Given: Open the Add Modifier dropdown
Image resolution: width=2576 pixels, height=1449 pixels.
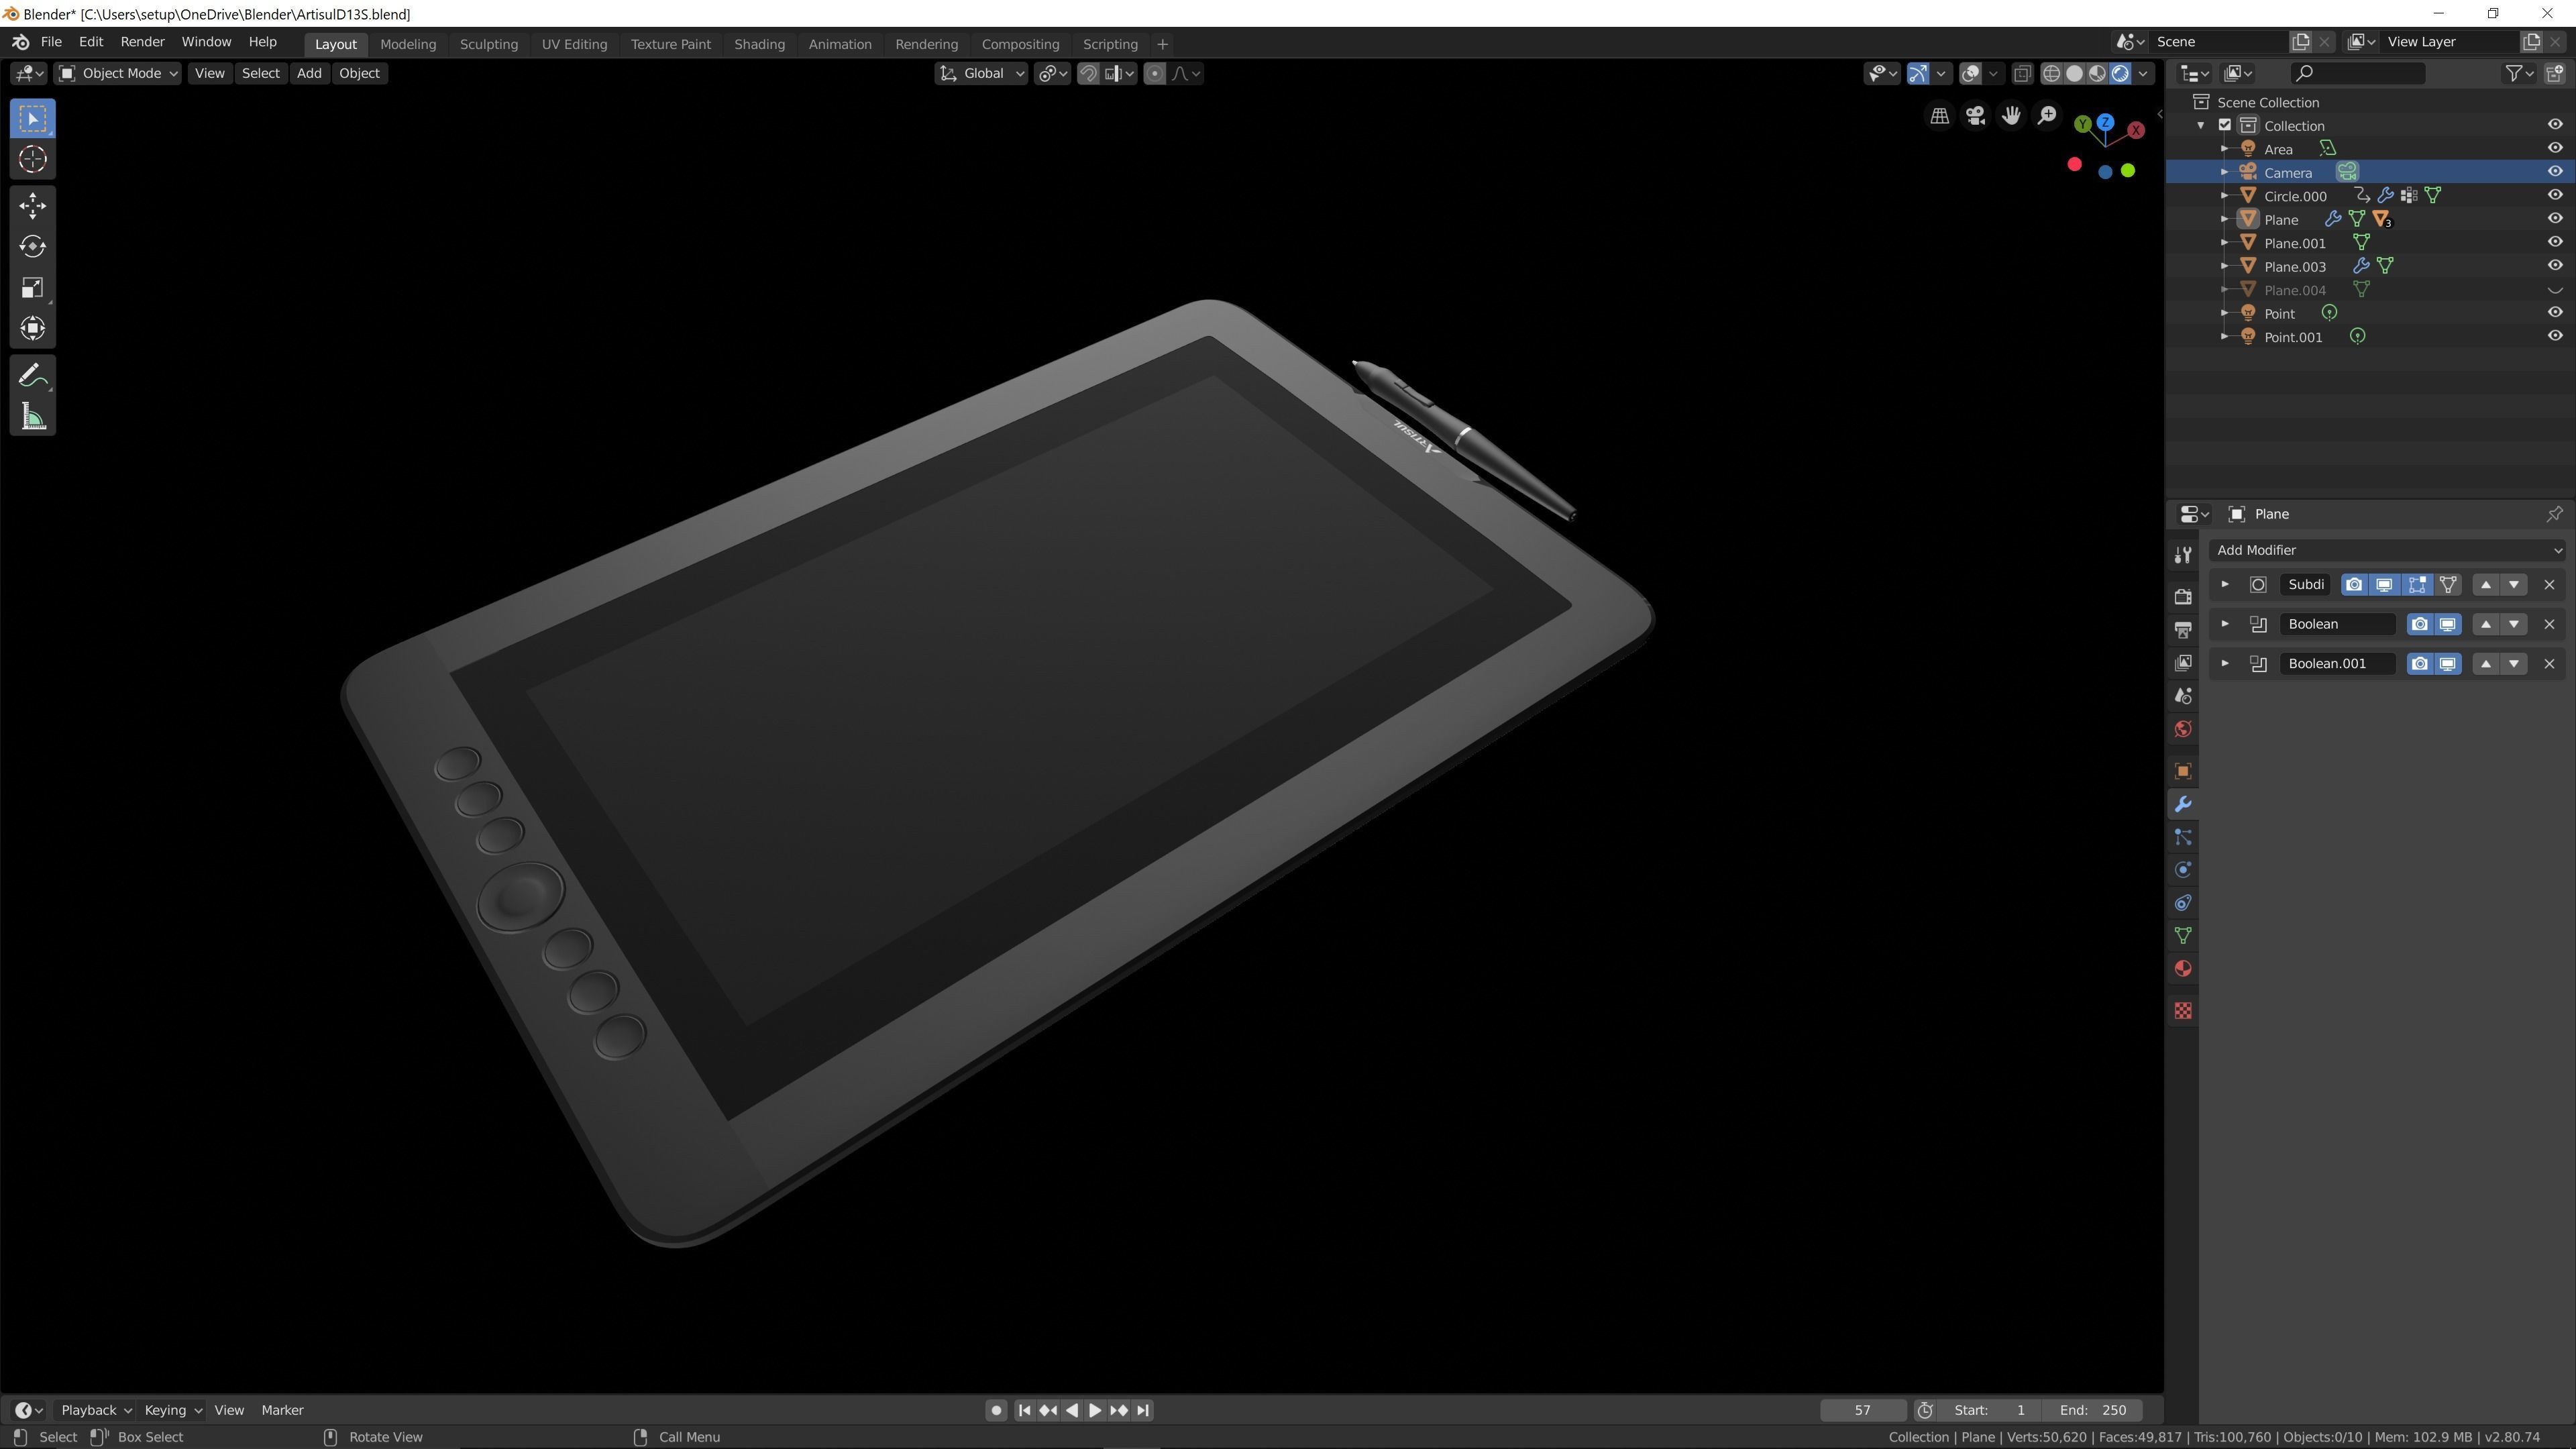Looking at the screenshot, I should 2387,550.
